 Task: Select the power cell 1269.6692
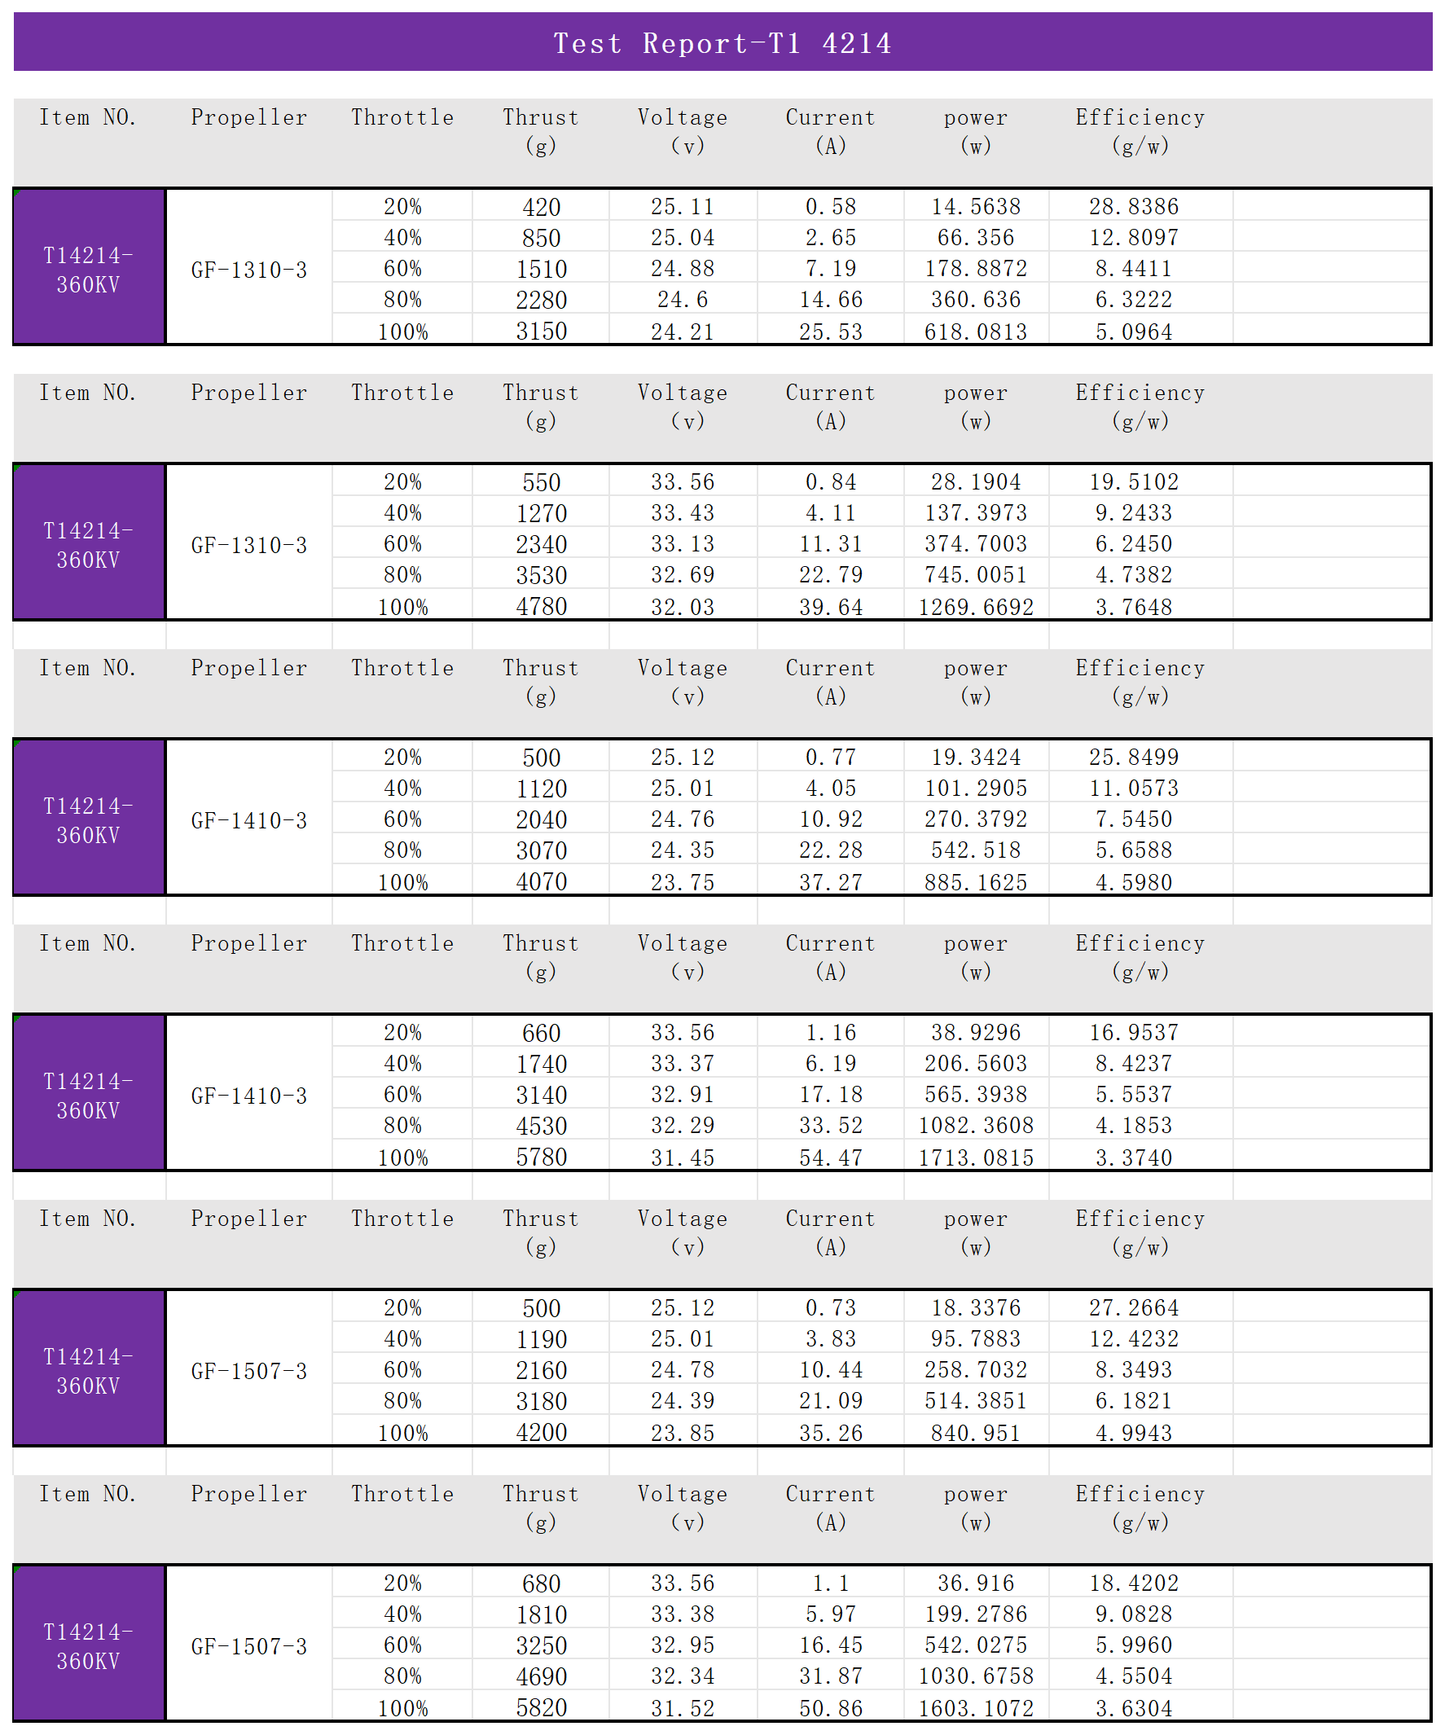pos(975,607)
